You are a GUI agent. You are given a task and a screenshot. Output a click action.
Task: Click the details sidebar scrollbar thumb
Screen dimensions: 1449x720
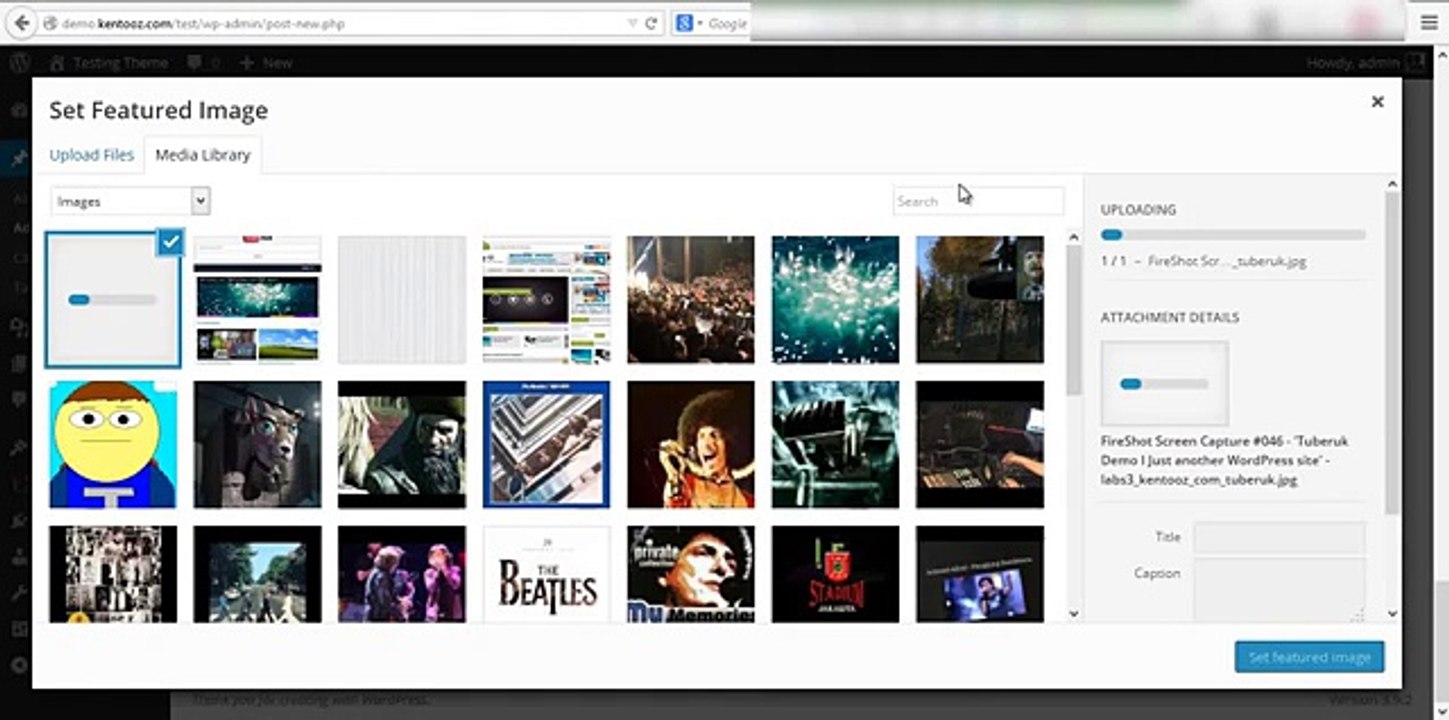(x=1393, y=353)
